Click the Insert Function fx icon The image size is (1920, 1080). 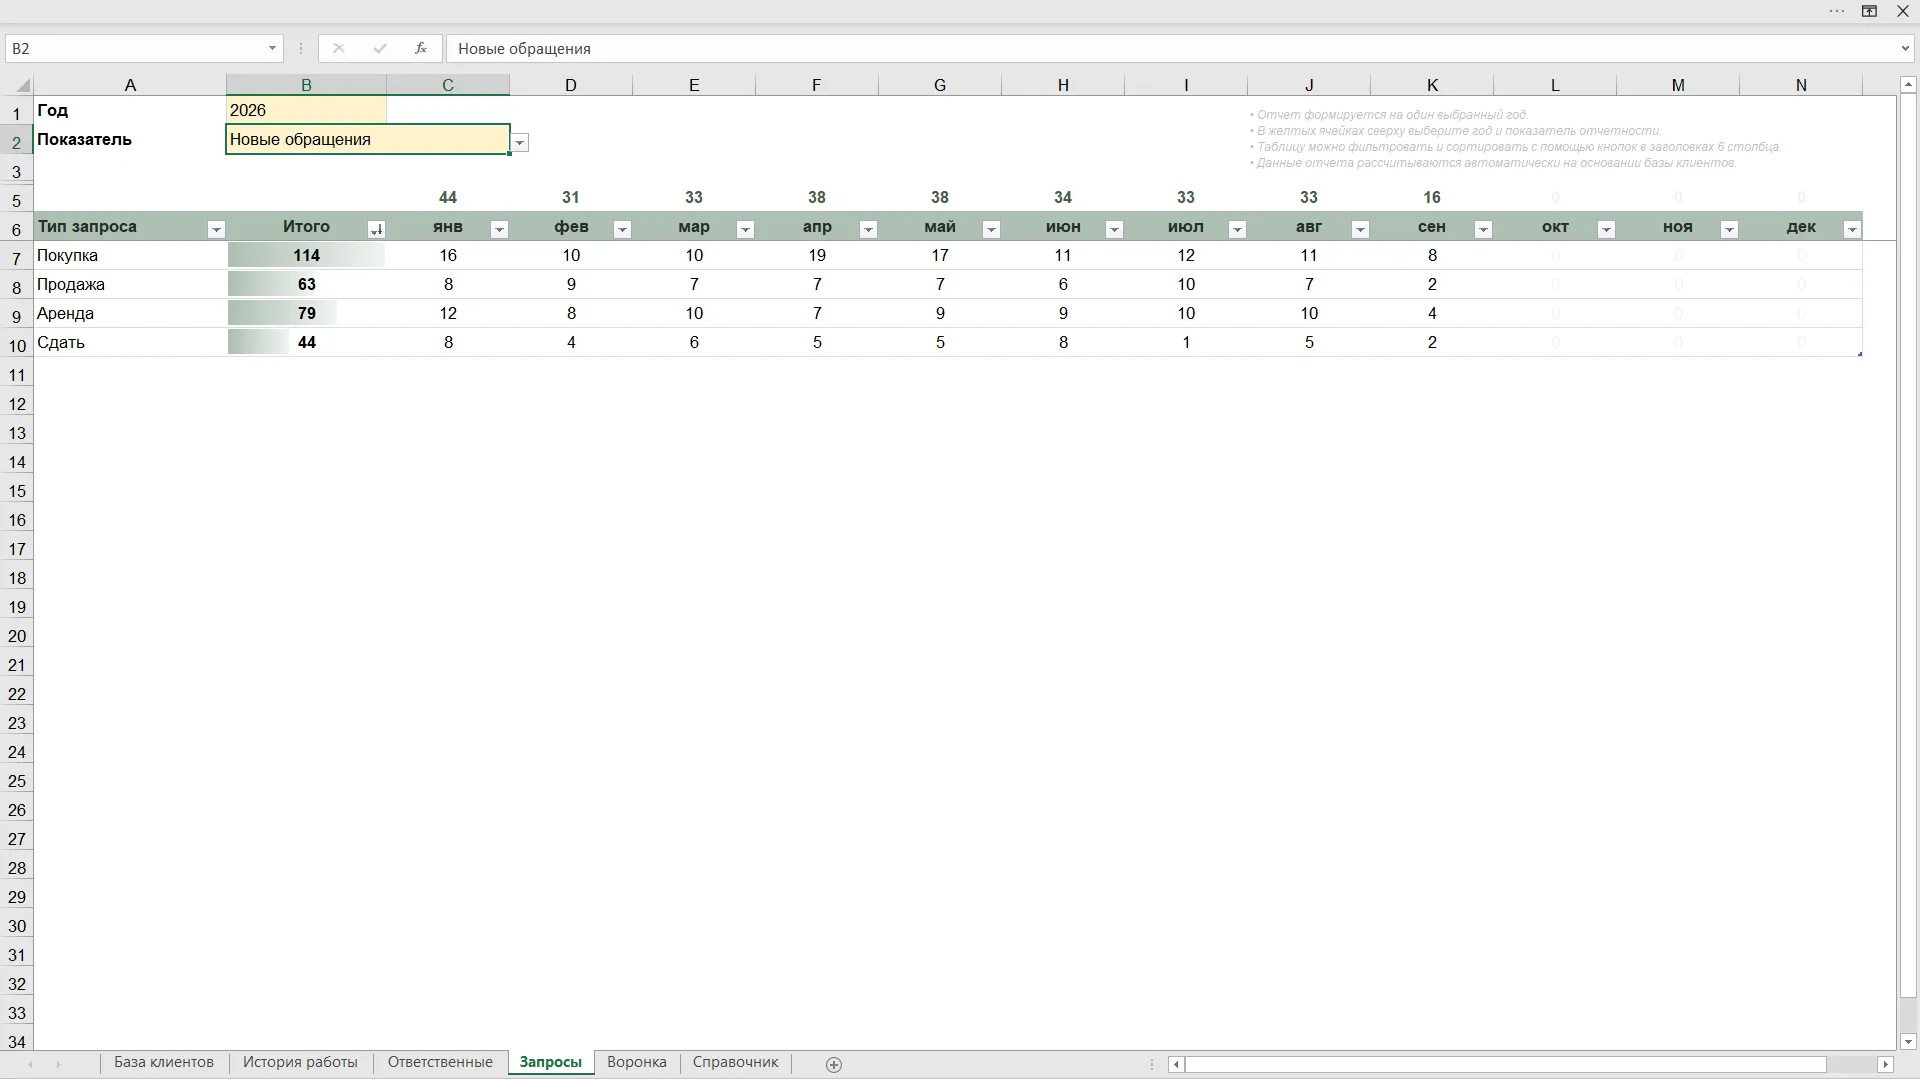pos(421,48)
